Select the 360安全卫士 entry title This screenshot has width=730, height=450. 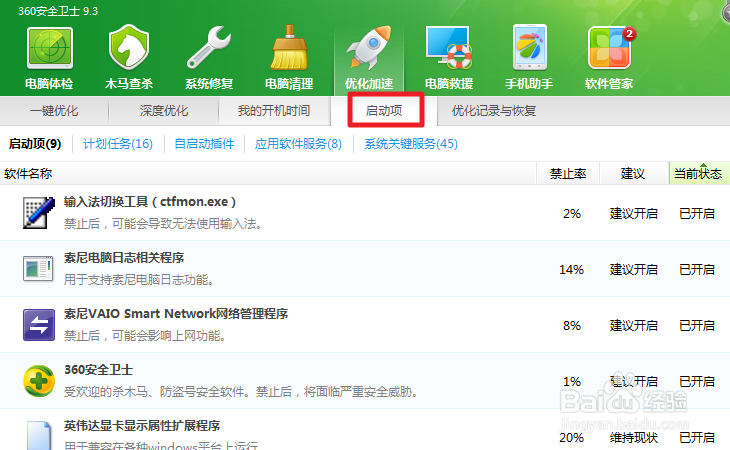[98, 370]
